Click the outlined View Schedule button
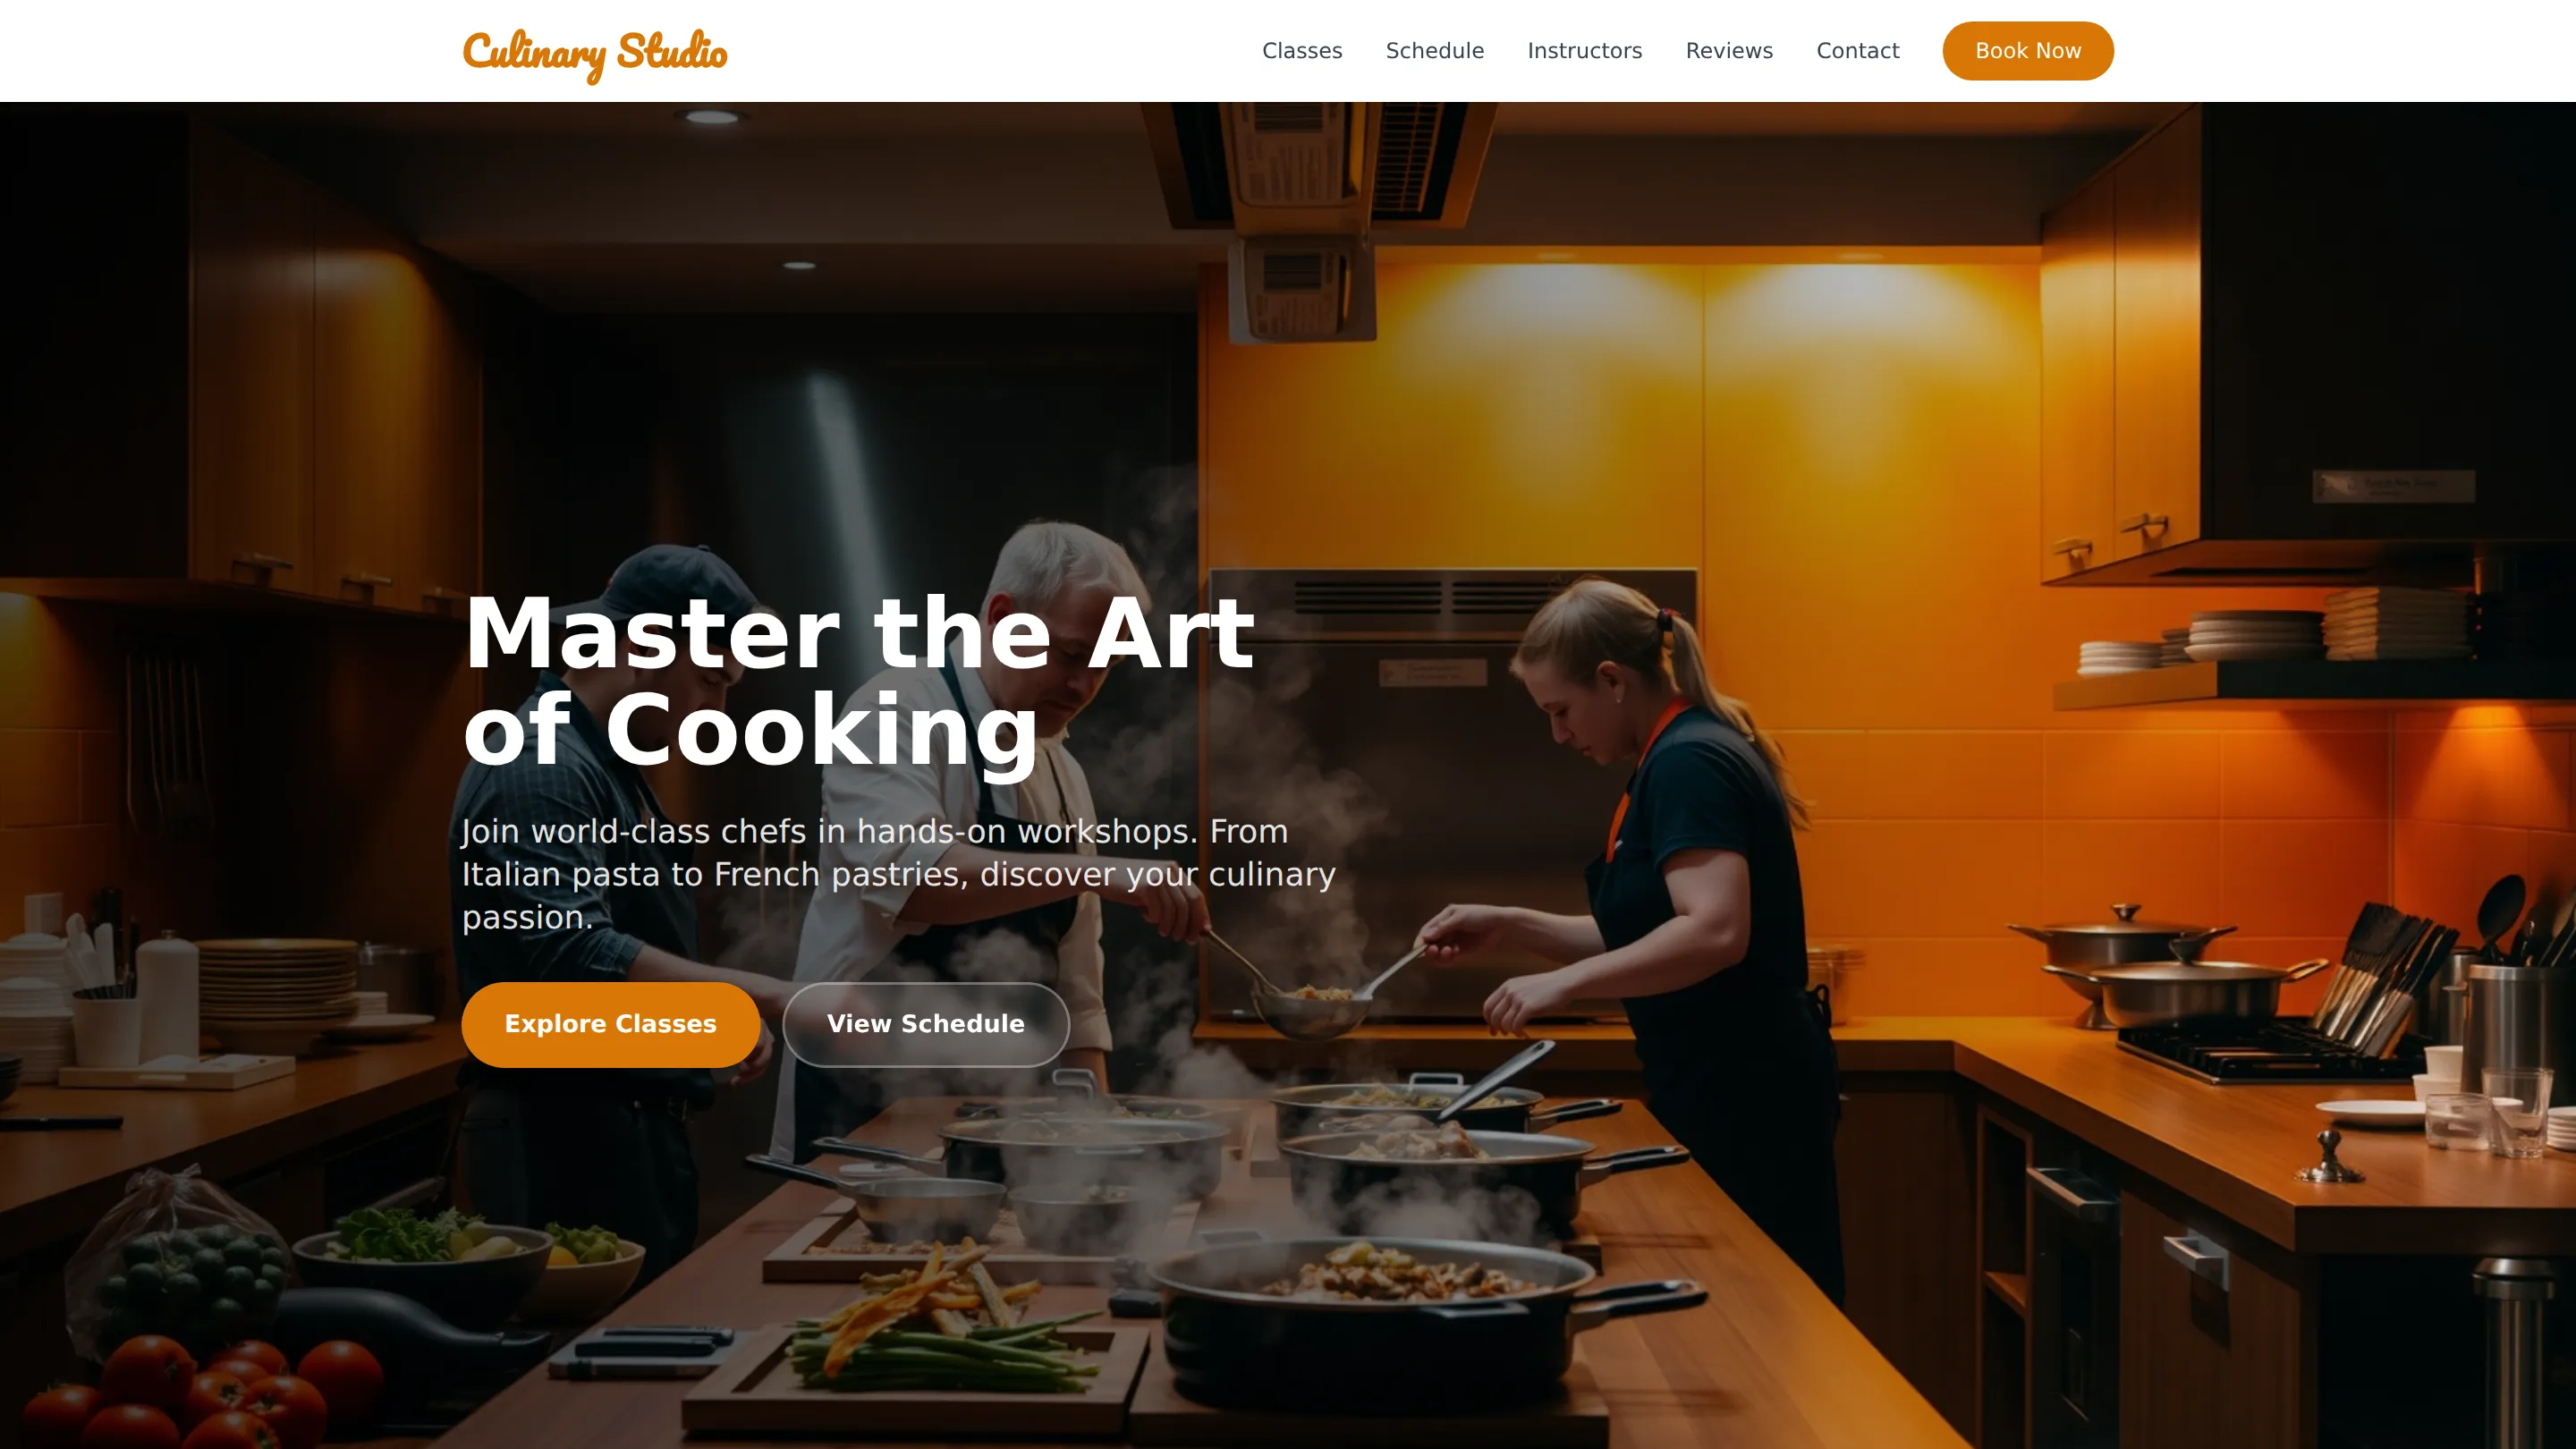 pyautogui.click(x=925, y=1024)
